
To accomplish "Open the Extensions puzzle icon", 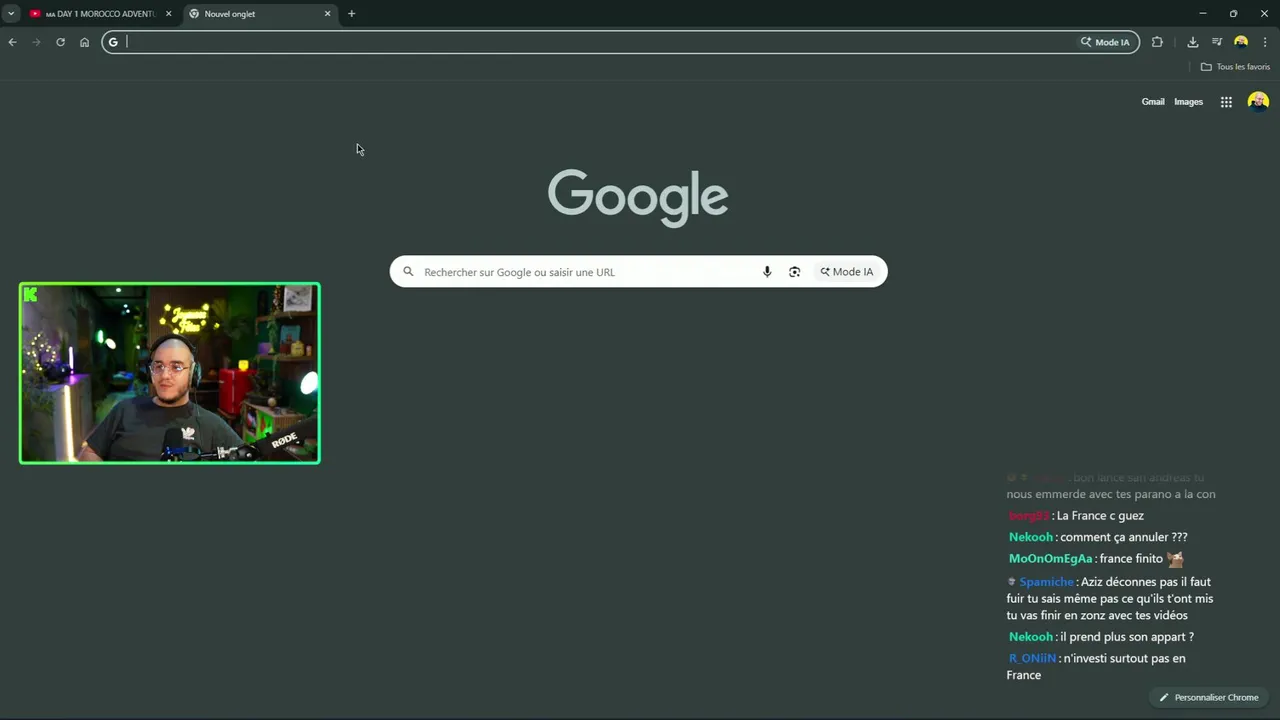I will coord(1157,42).
